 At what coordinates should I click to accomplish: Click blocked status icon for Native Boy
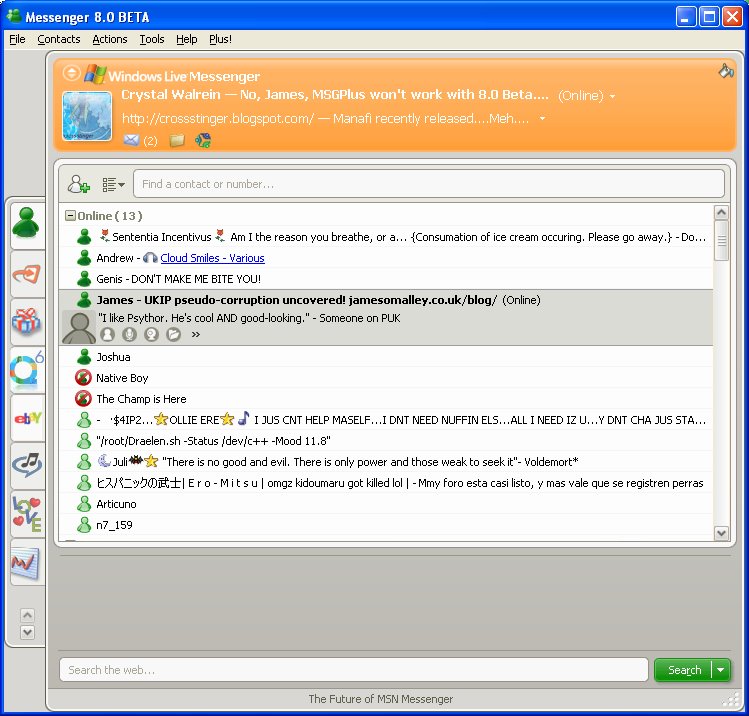(83, 378)
